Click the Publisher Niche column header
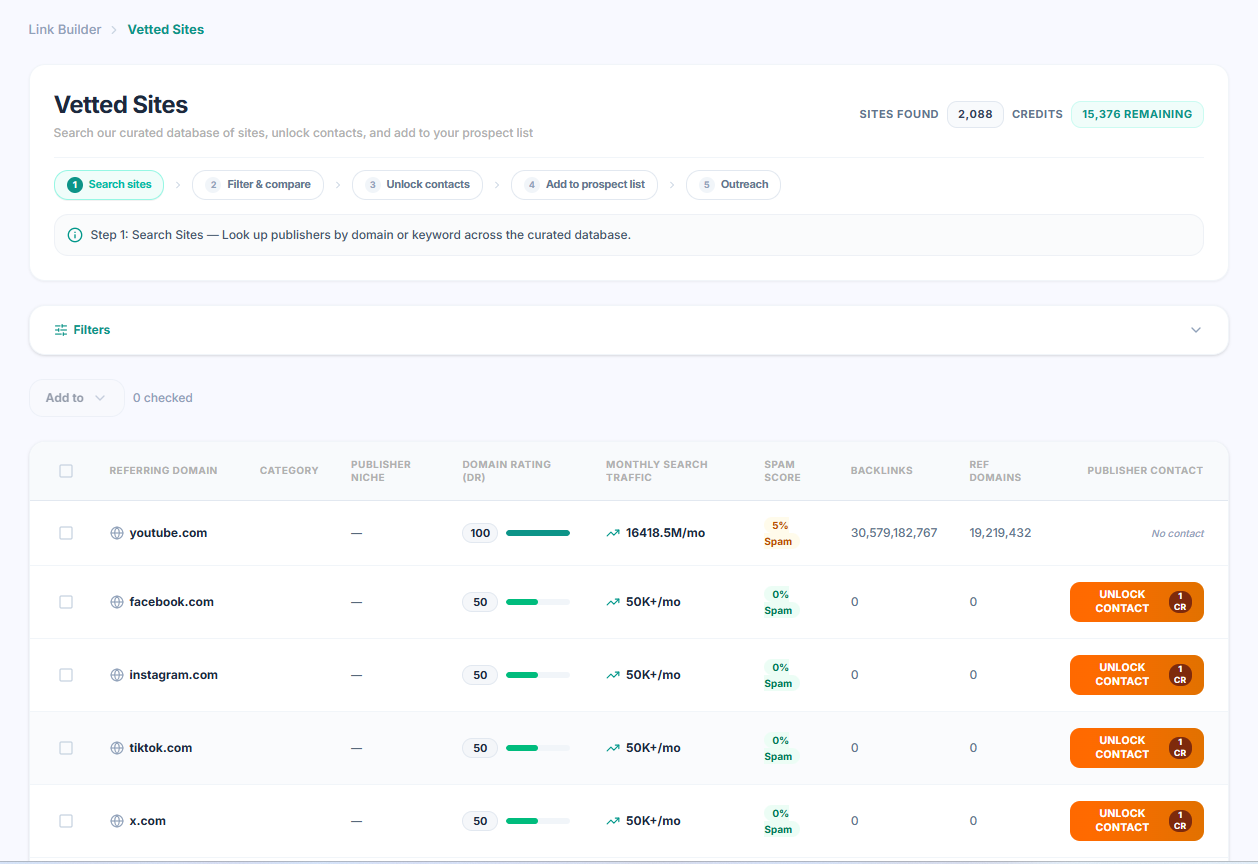The image size is (1258, 864). (381, 471)
